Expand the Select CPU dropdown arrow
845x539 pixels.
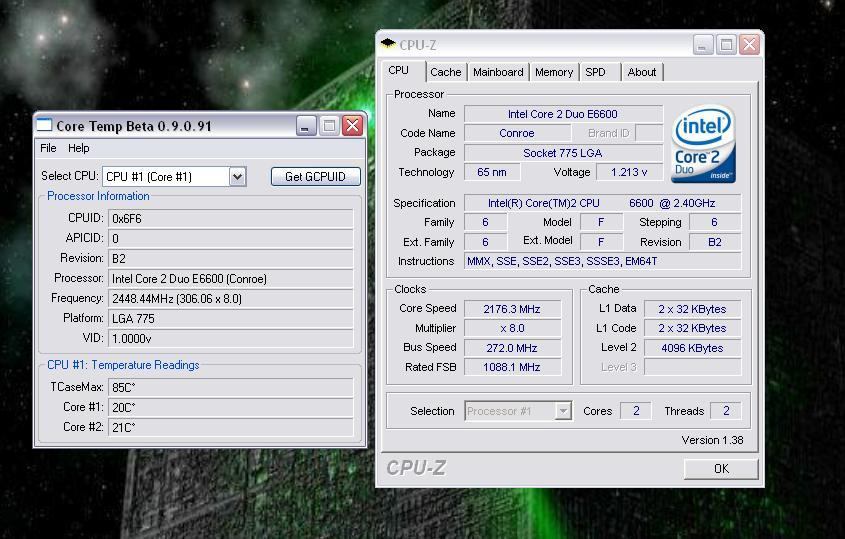(237, 177)
